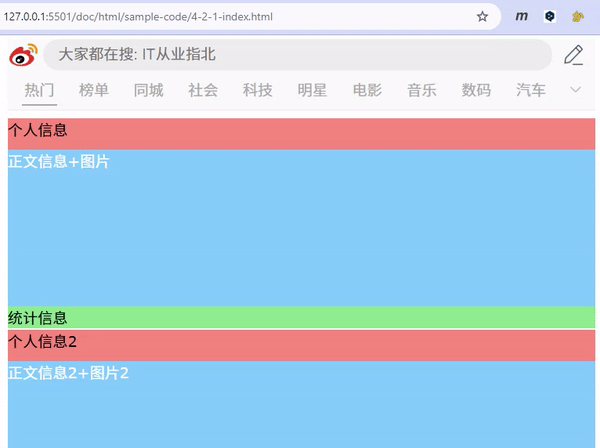Click the Weibo logo icon

pos(23,55)
